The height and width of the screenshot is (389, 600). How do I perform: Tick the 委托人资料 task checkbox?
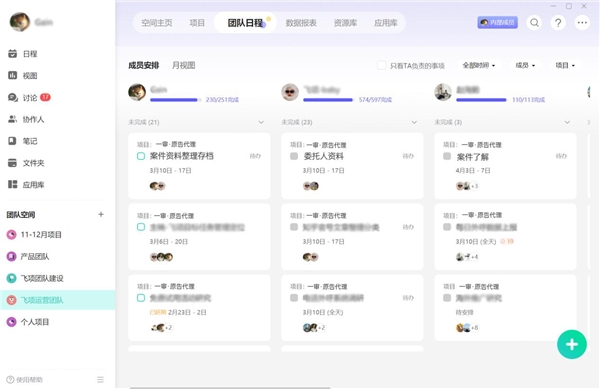pos(294,156)
